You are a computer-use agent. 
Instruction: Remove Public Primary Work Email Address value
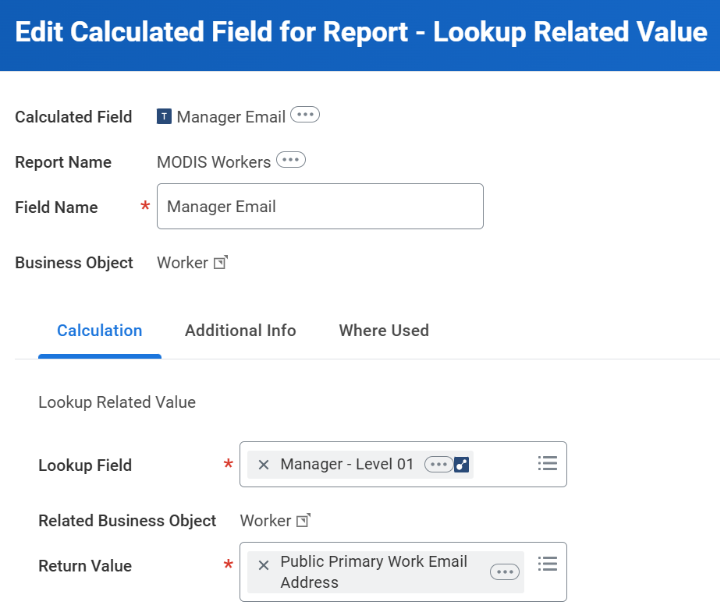(x=264, y=565)
